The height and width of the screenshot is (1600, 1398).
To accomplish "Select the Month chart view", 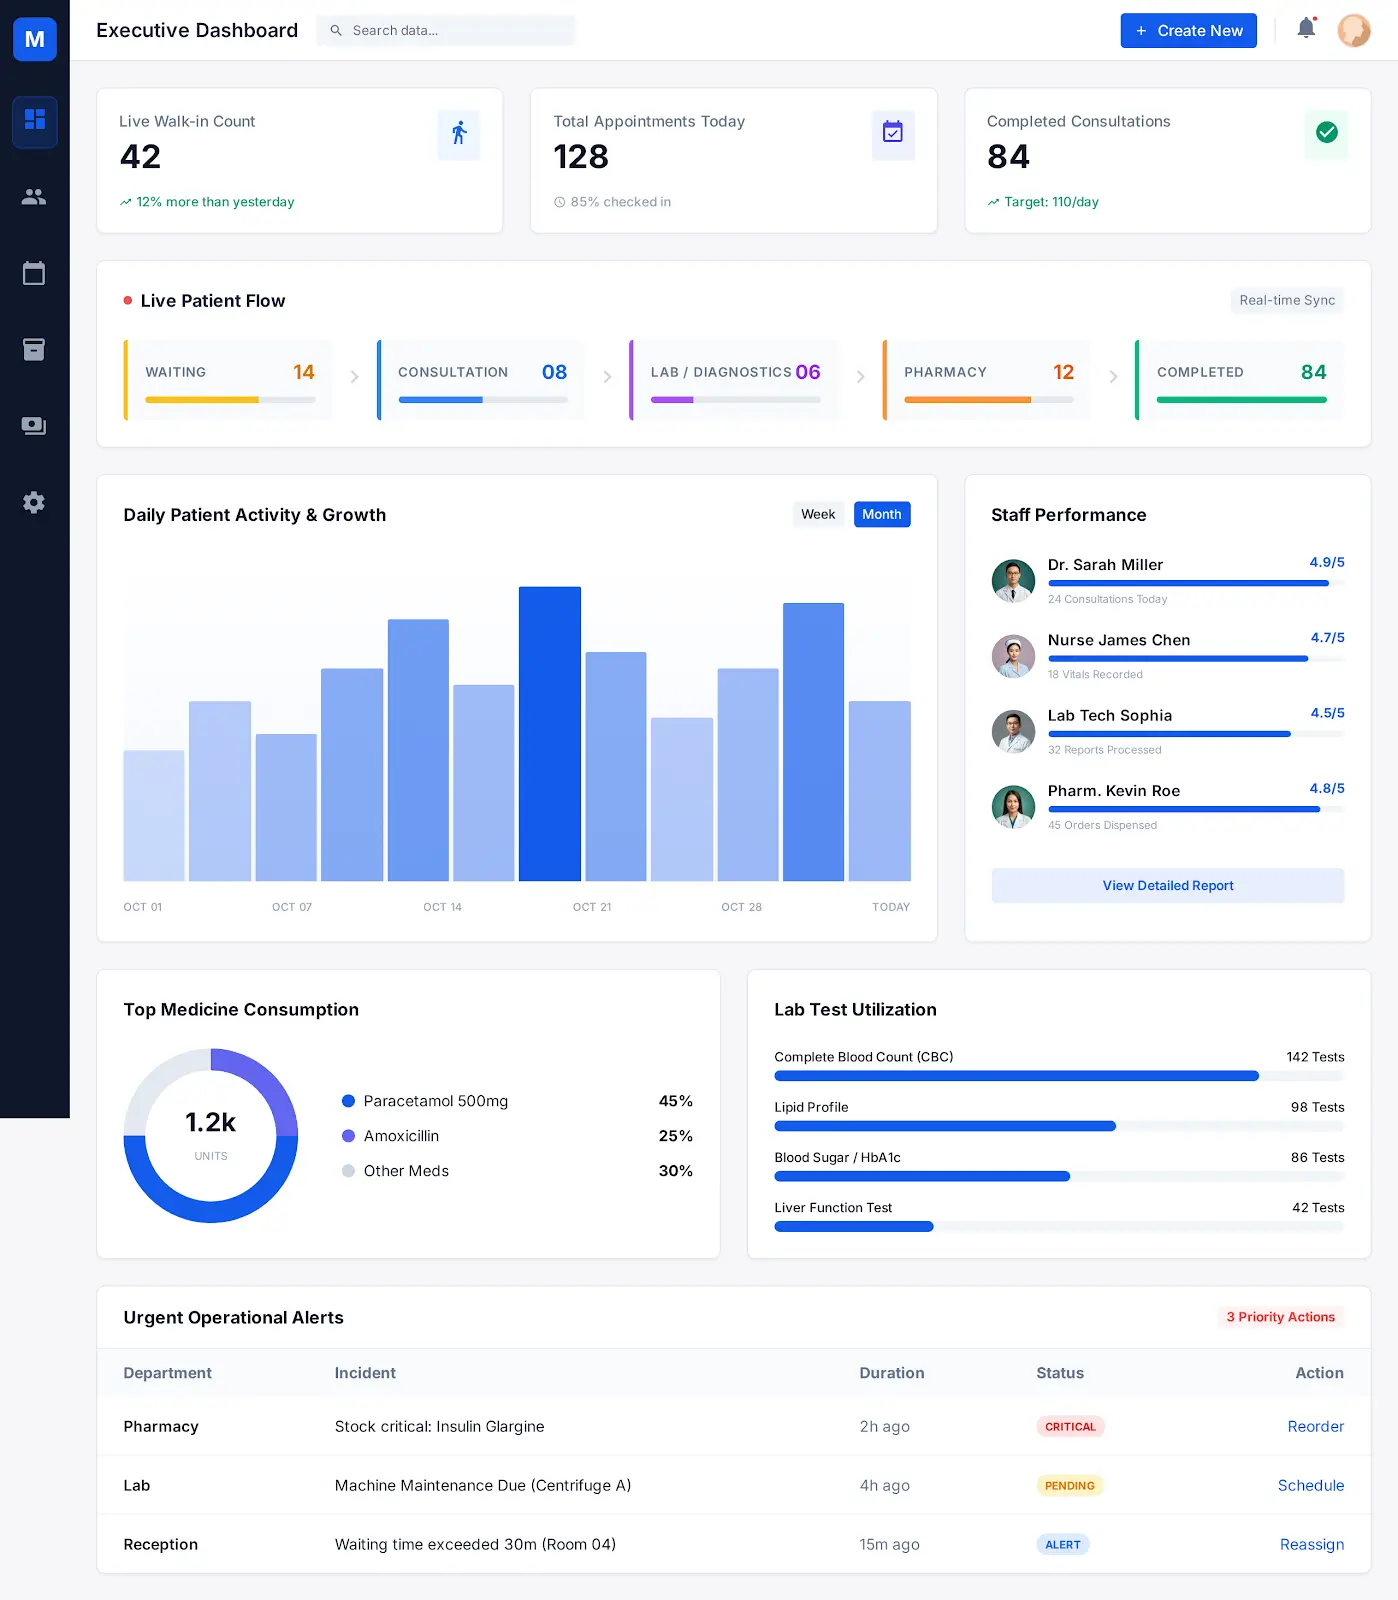I will pyautogui.click(x=881, y=514).
